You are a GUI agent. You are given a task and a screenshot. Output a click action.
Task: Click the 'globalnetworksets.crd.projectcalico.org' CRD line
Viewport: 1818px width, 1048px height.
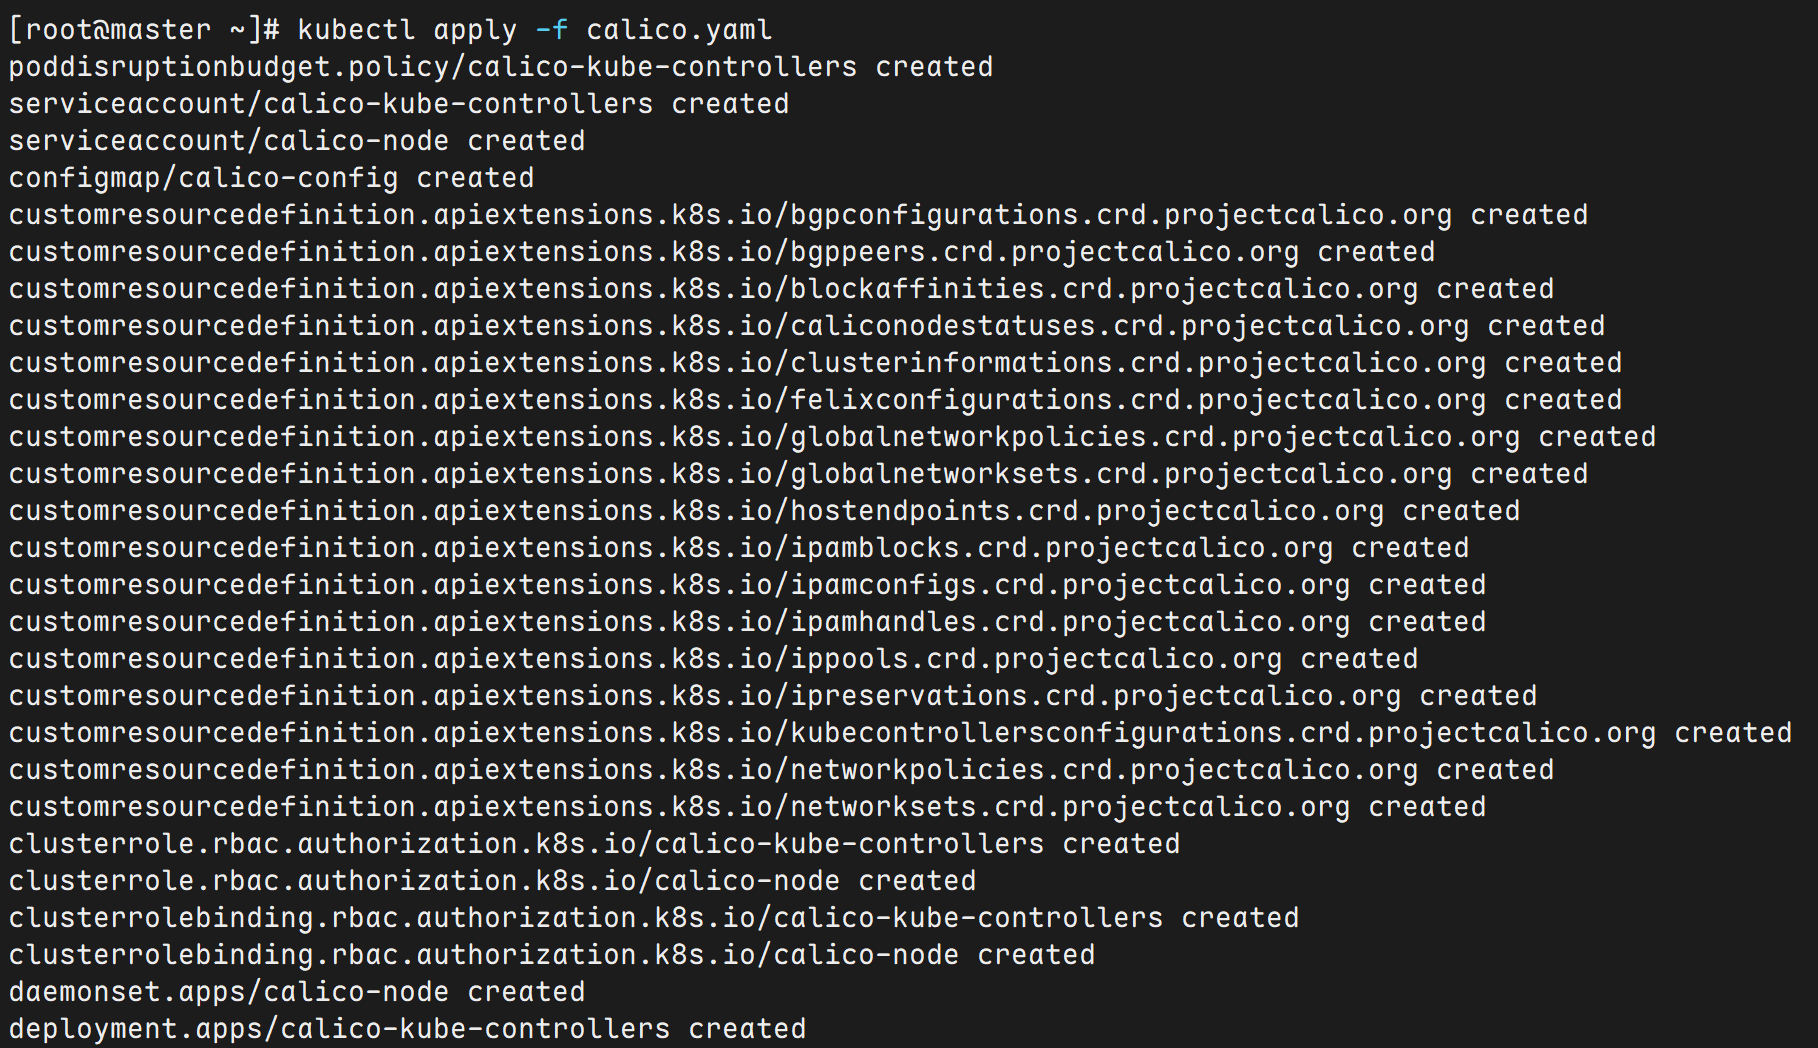point(798,474)
